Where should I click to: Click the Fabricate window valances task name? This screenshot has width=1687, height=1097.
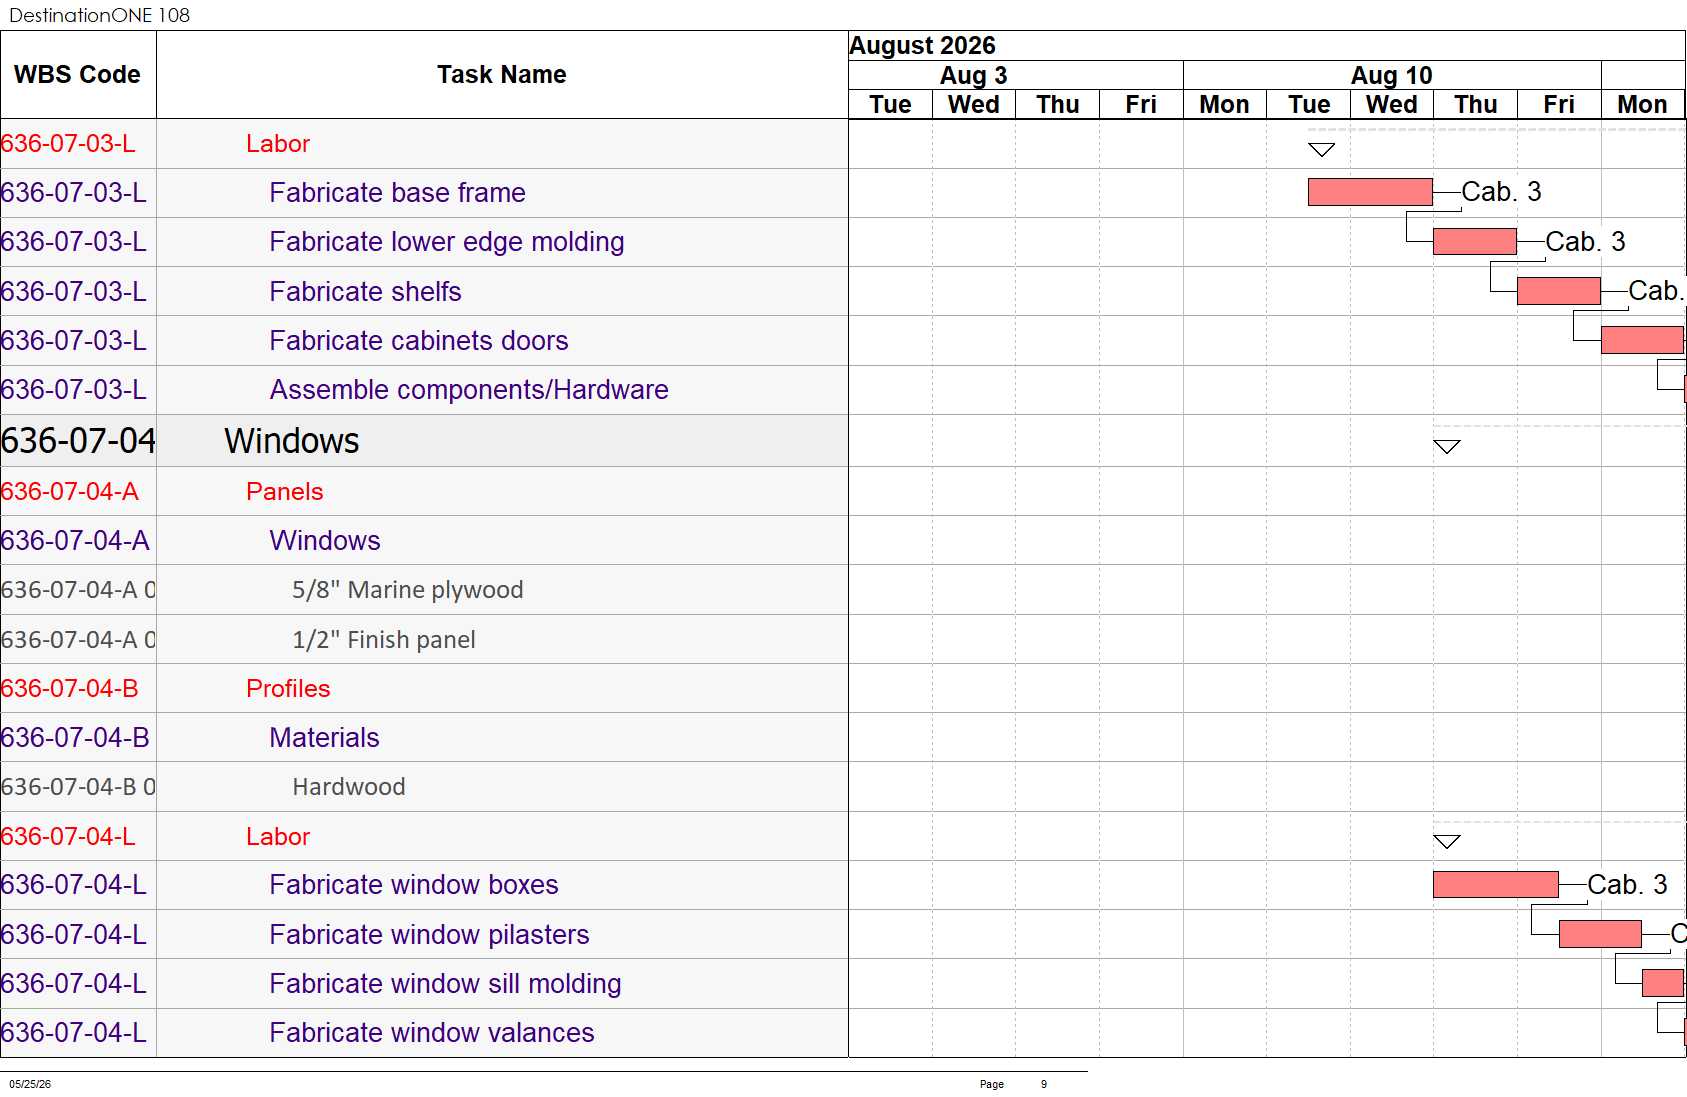432,1033
